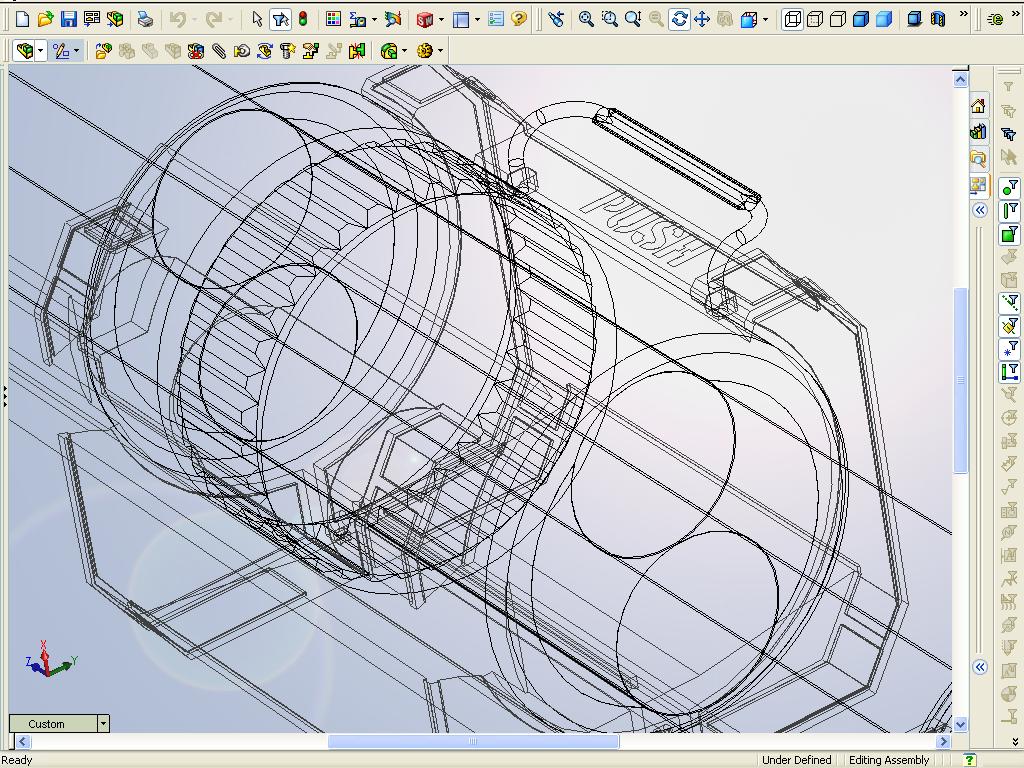Expand the View Orientation dropdown arrow
The image size is (1024, 768).
click(x=766, y=19)
